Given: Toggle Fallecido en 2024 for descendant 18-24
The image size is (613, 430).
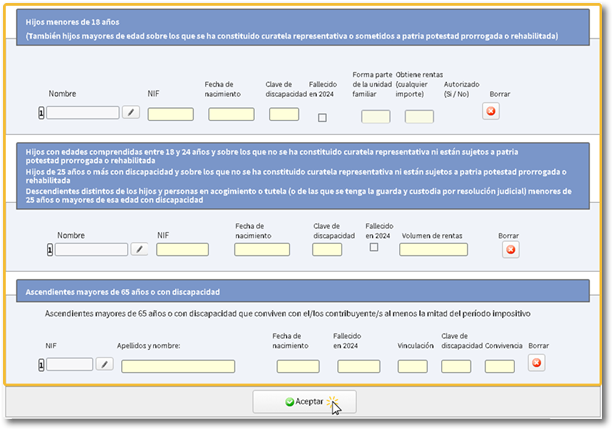Looking at the screenshot, I should (373, 247).
